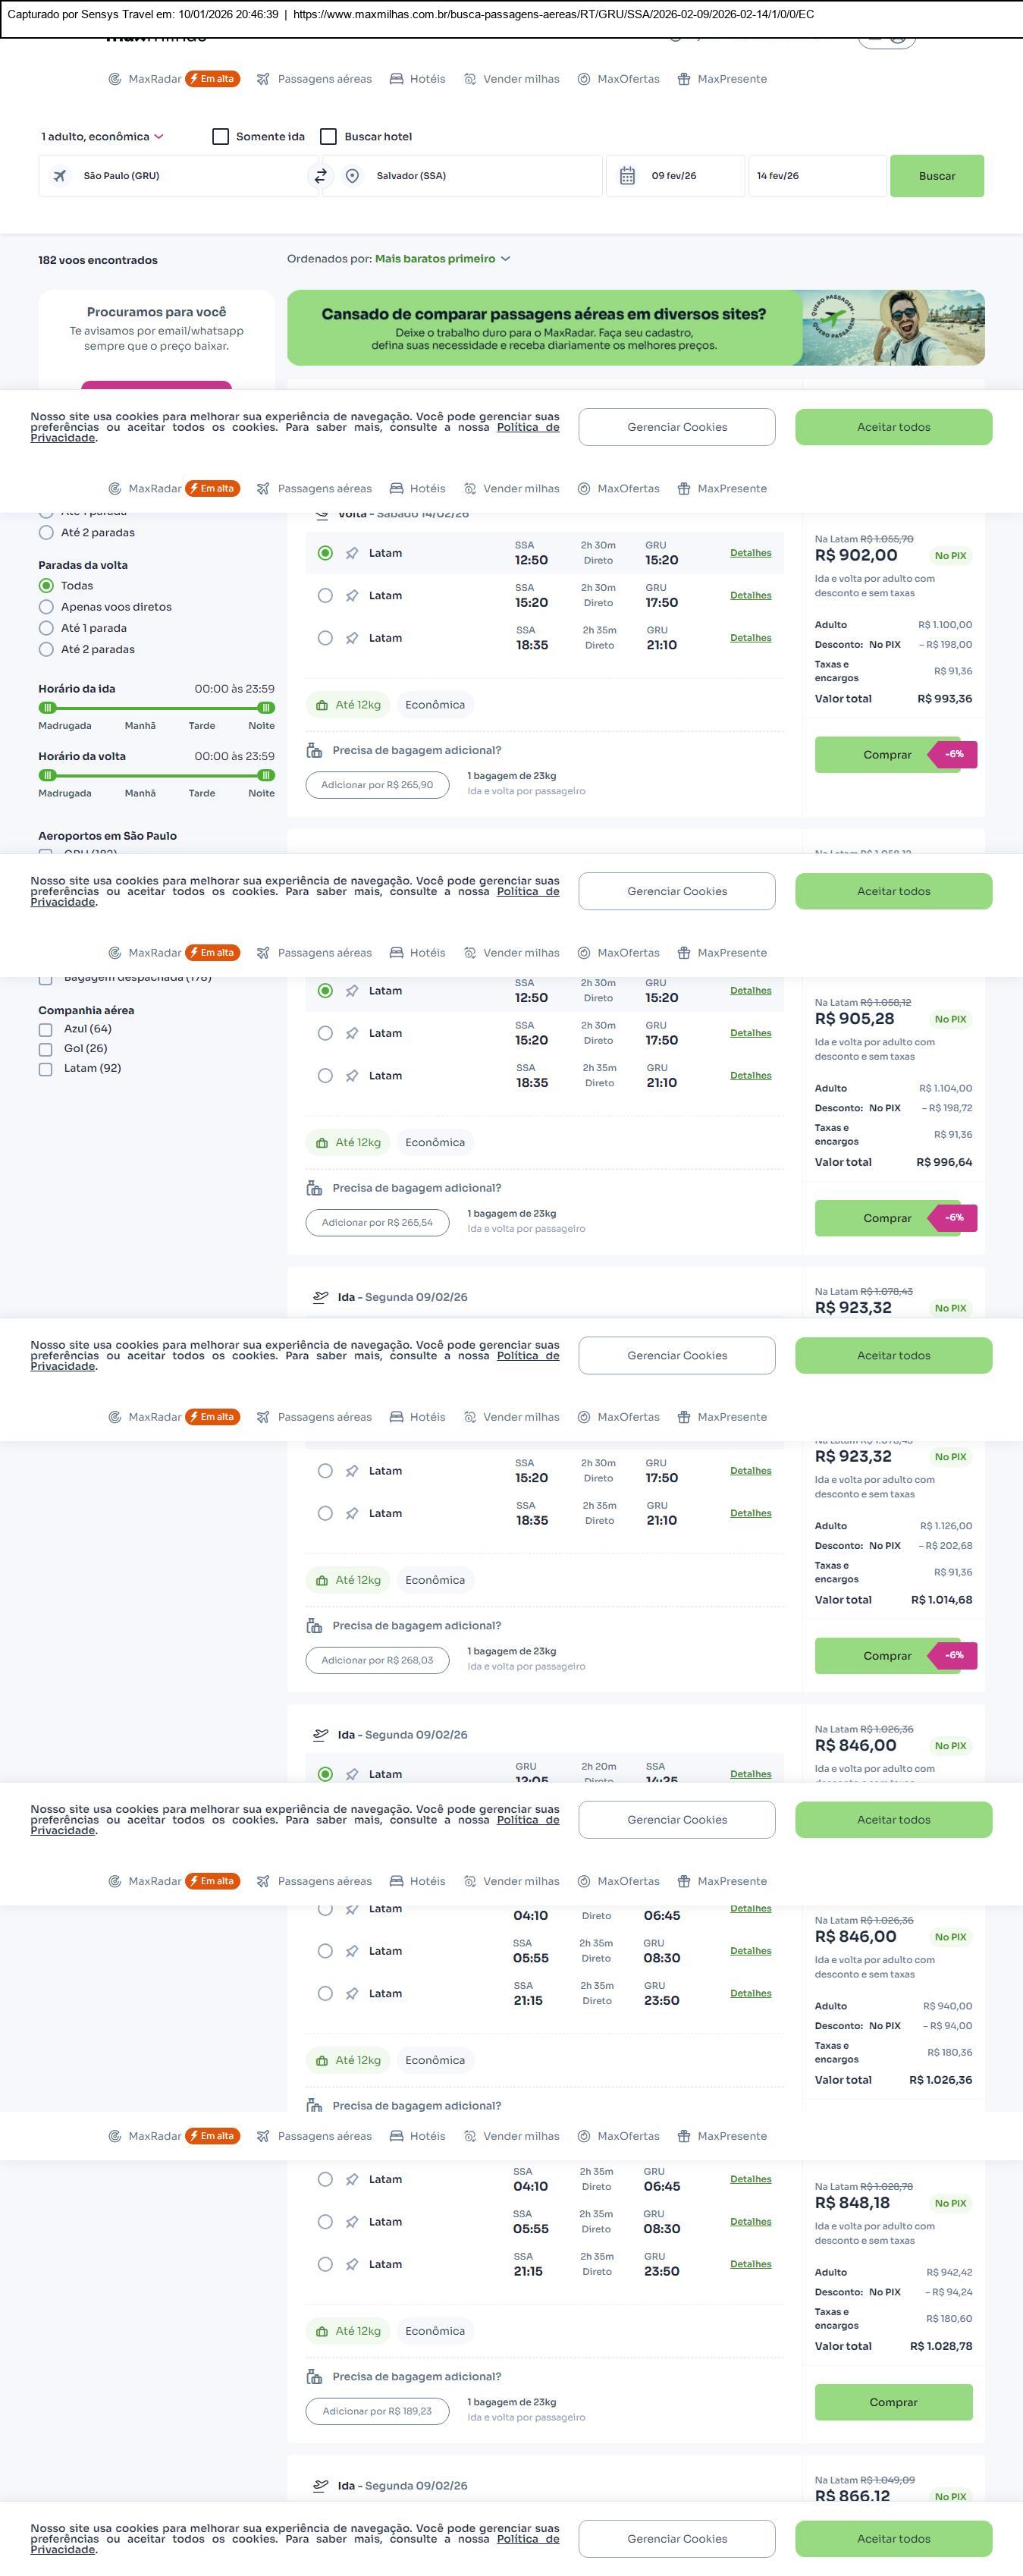Click the Hotéis bed icon in top menu
This screenshot has width=1023, height=2576.
[396, 79]
